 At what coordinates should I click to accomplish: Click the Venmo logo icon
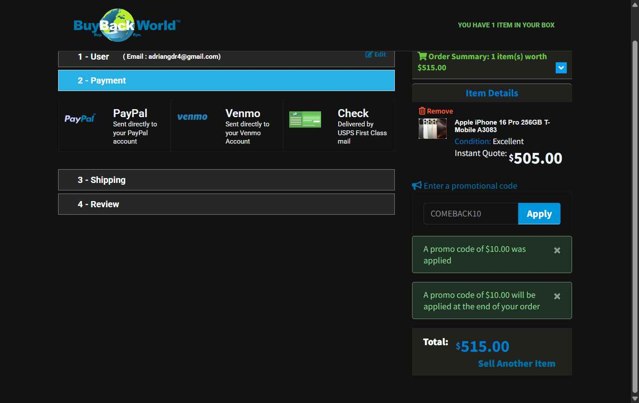click(192, 117)
